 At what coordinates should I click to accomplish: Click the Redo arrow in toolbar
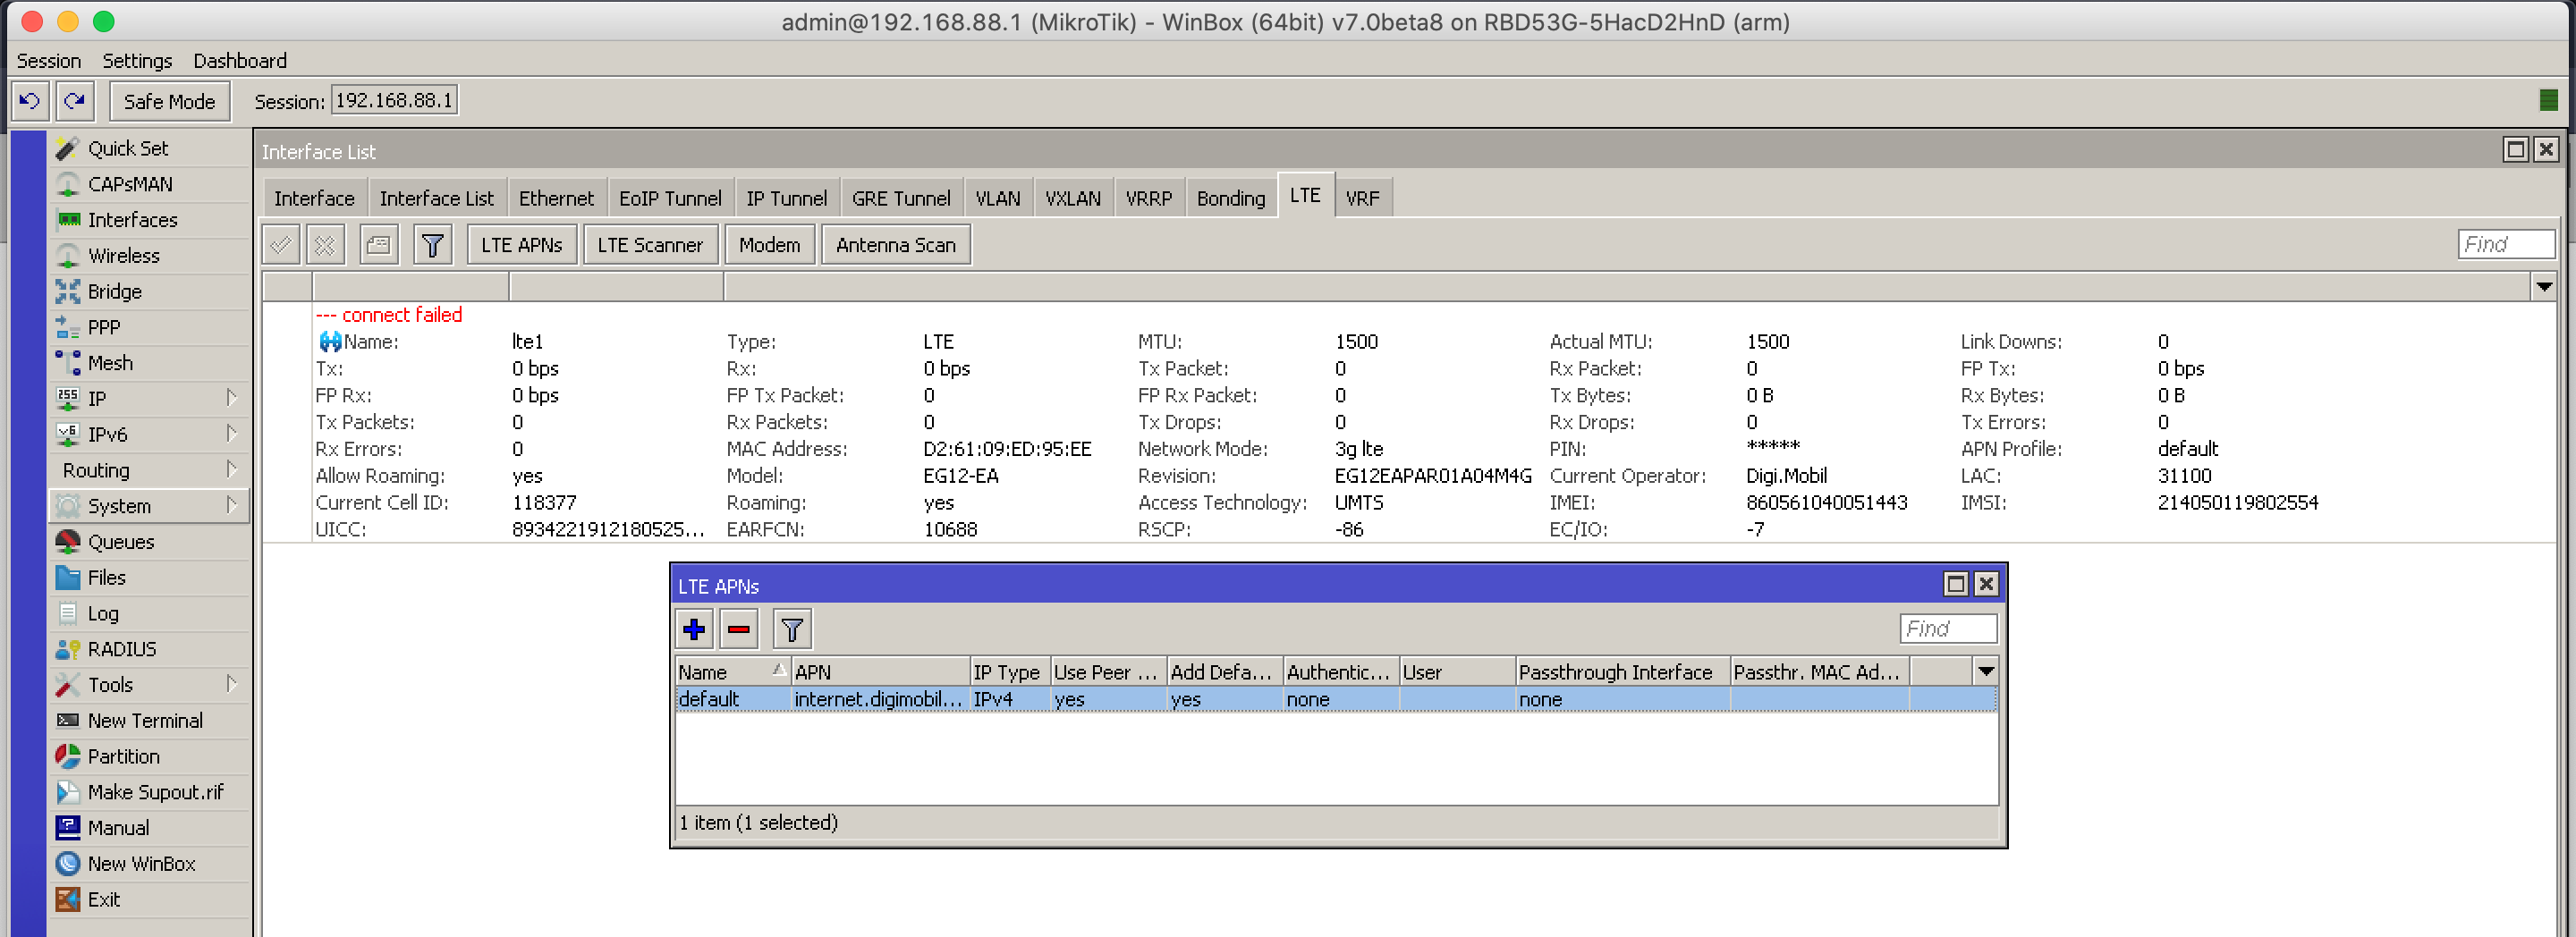click(x=74, y=101)
